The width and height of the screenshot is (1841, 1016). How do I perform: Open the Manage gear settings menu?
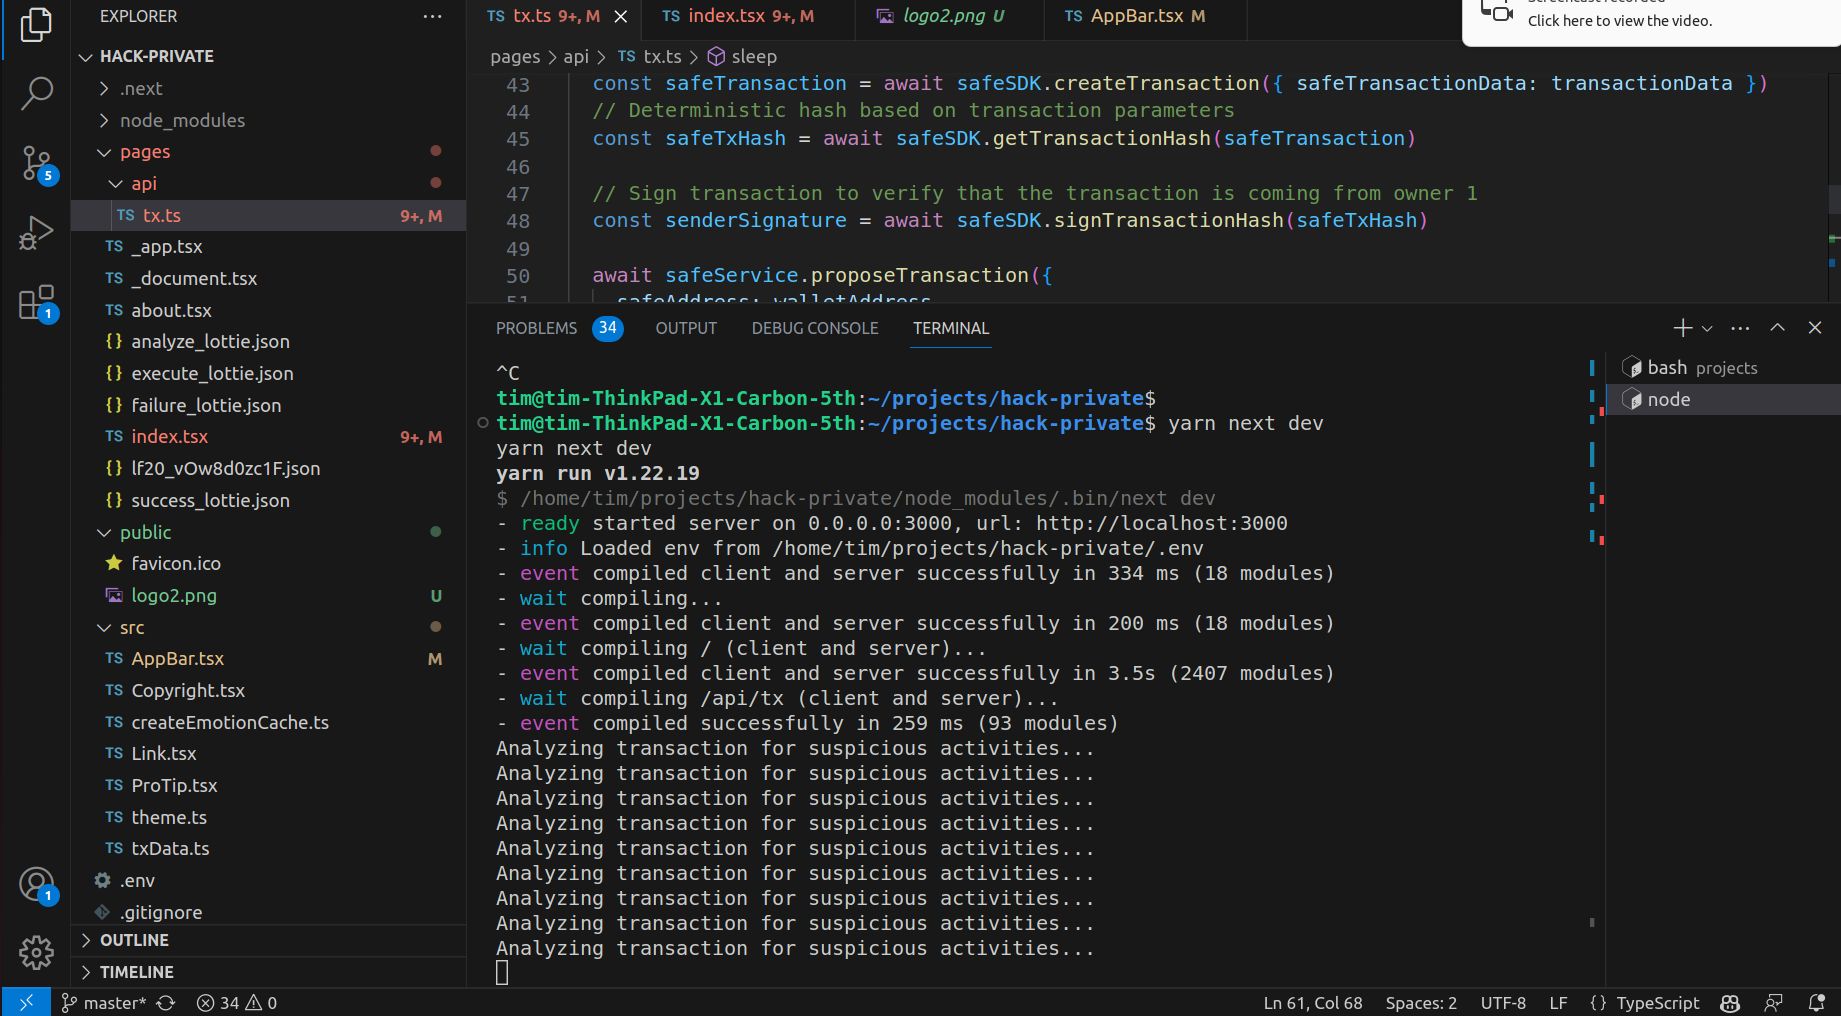tap(36, 952)
